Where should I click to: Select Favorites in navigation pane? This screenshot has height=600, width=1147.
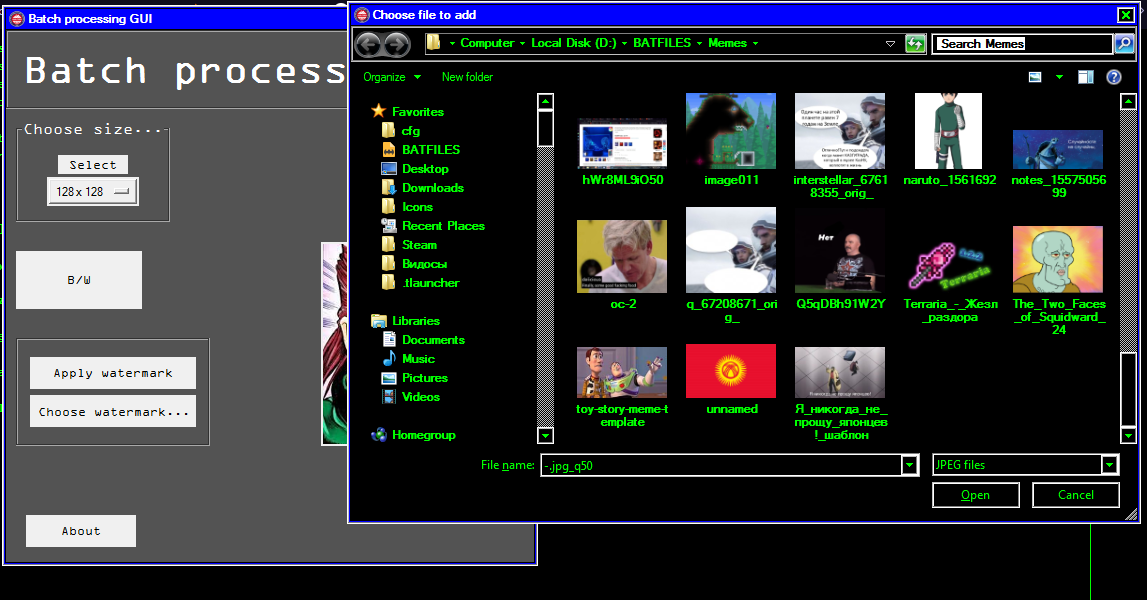(418, 112)
